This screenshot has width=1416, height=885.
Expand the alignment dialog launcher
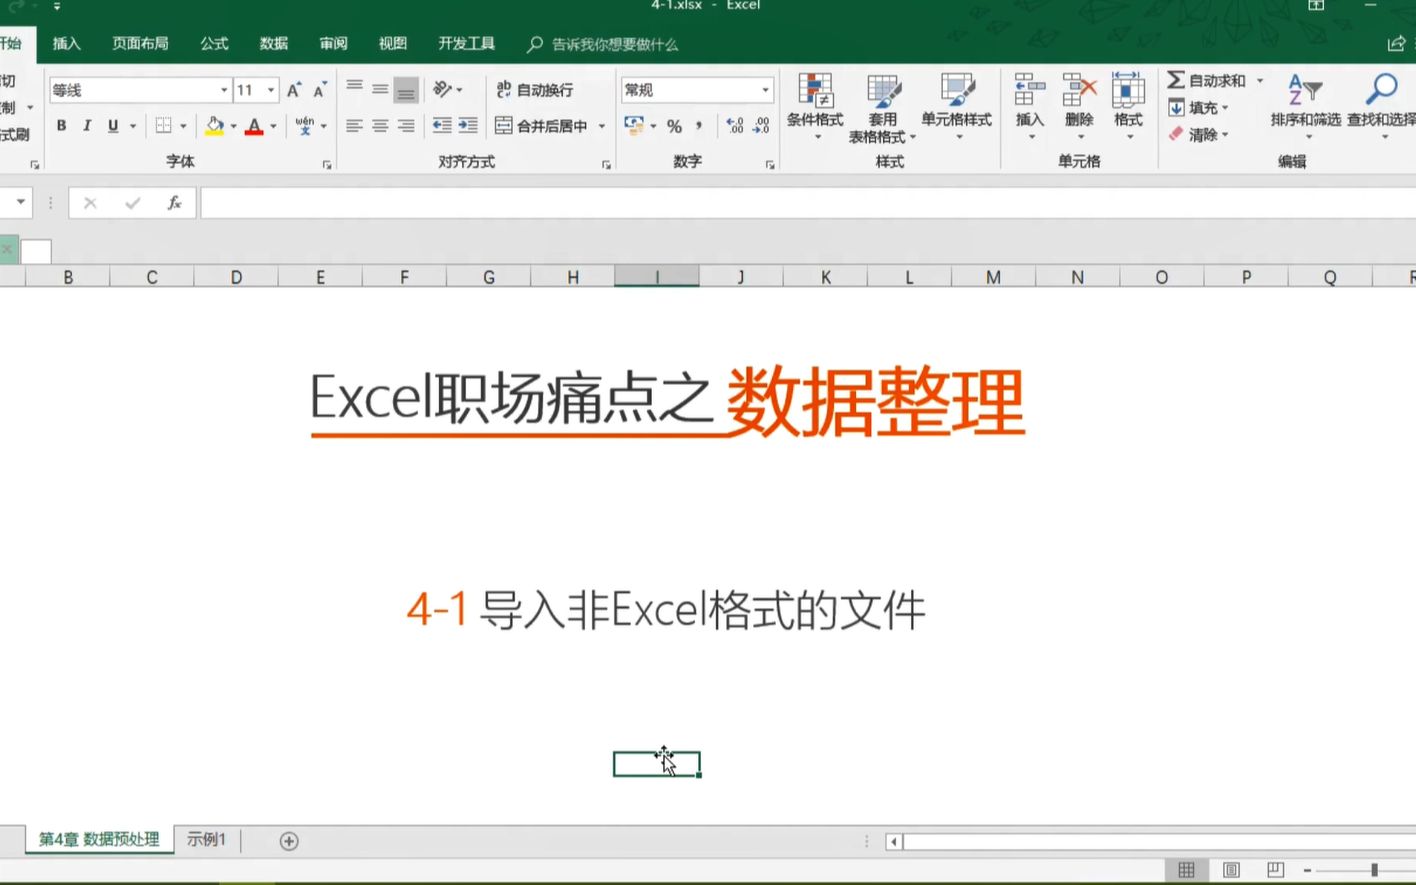point(606,165)
